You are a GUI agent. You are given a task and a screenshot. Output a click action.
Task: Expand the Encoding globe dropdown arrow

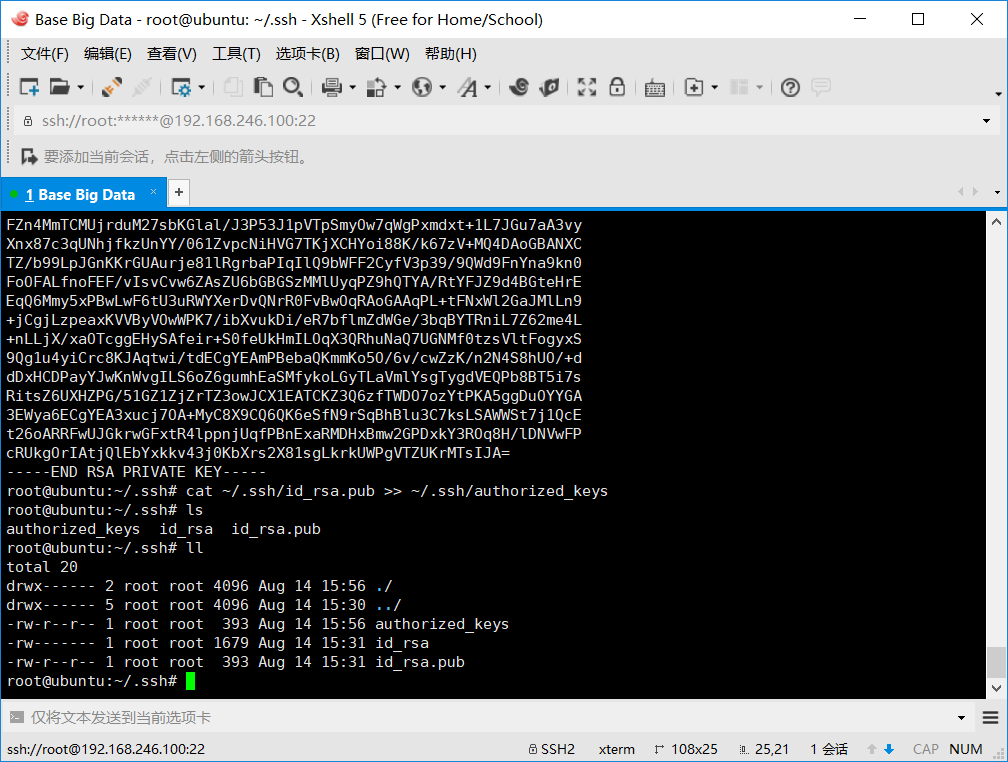tap(442, 87)
